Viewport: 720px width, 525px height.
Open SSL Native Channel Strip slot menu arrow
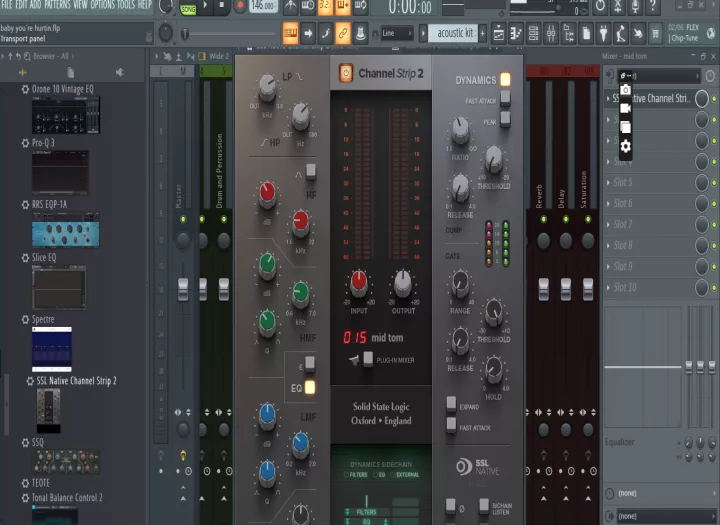pyautogui.click(x=608, y=98)
